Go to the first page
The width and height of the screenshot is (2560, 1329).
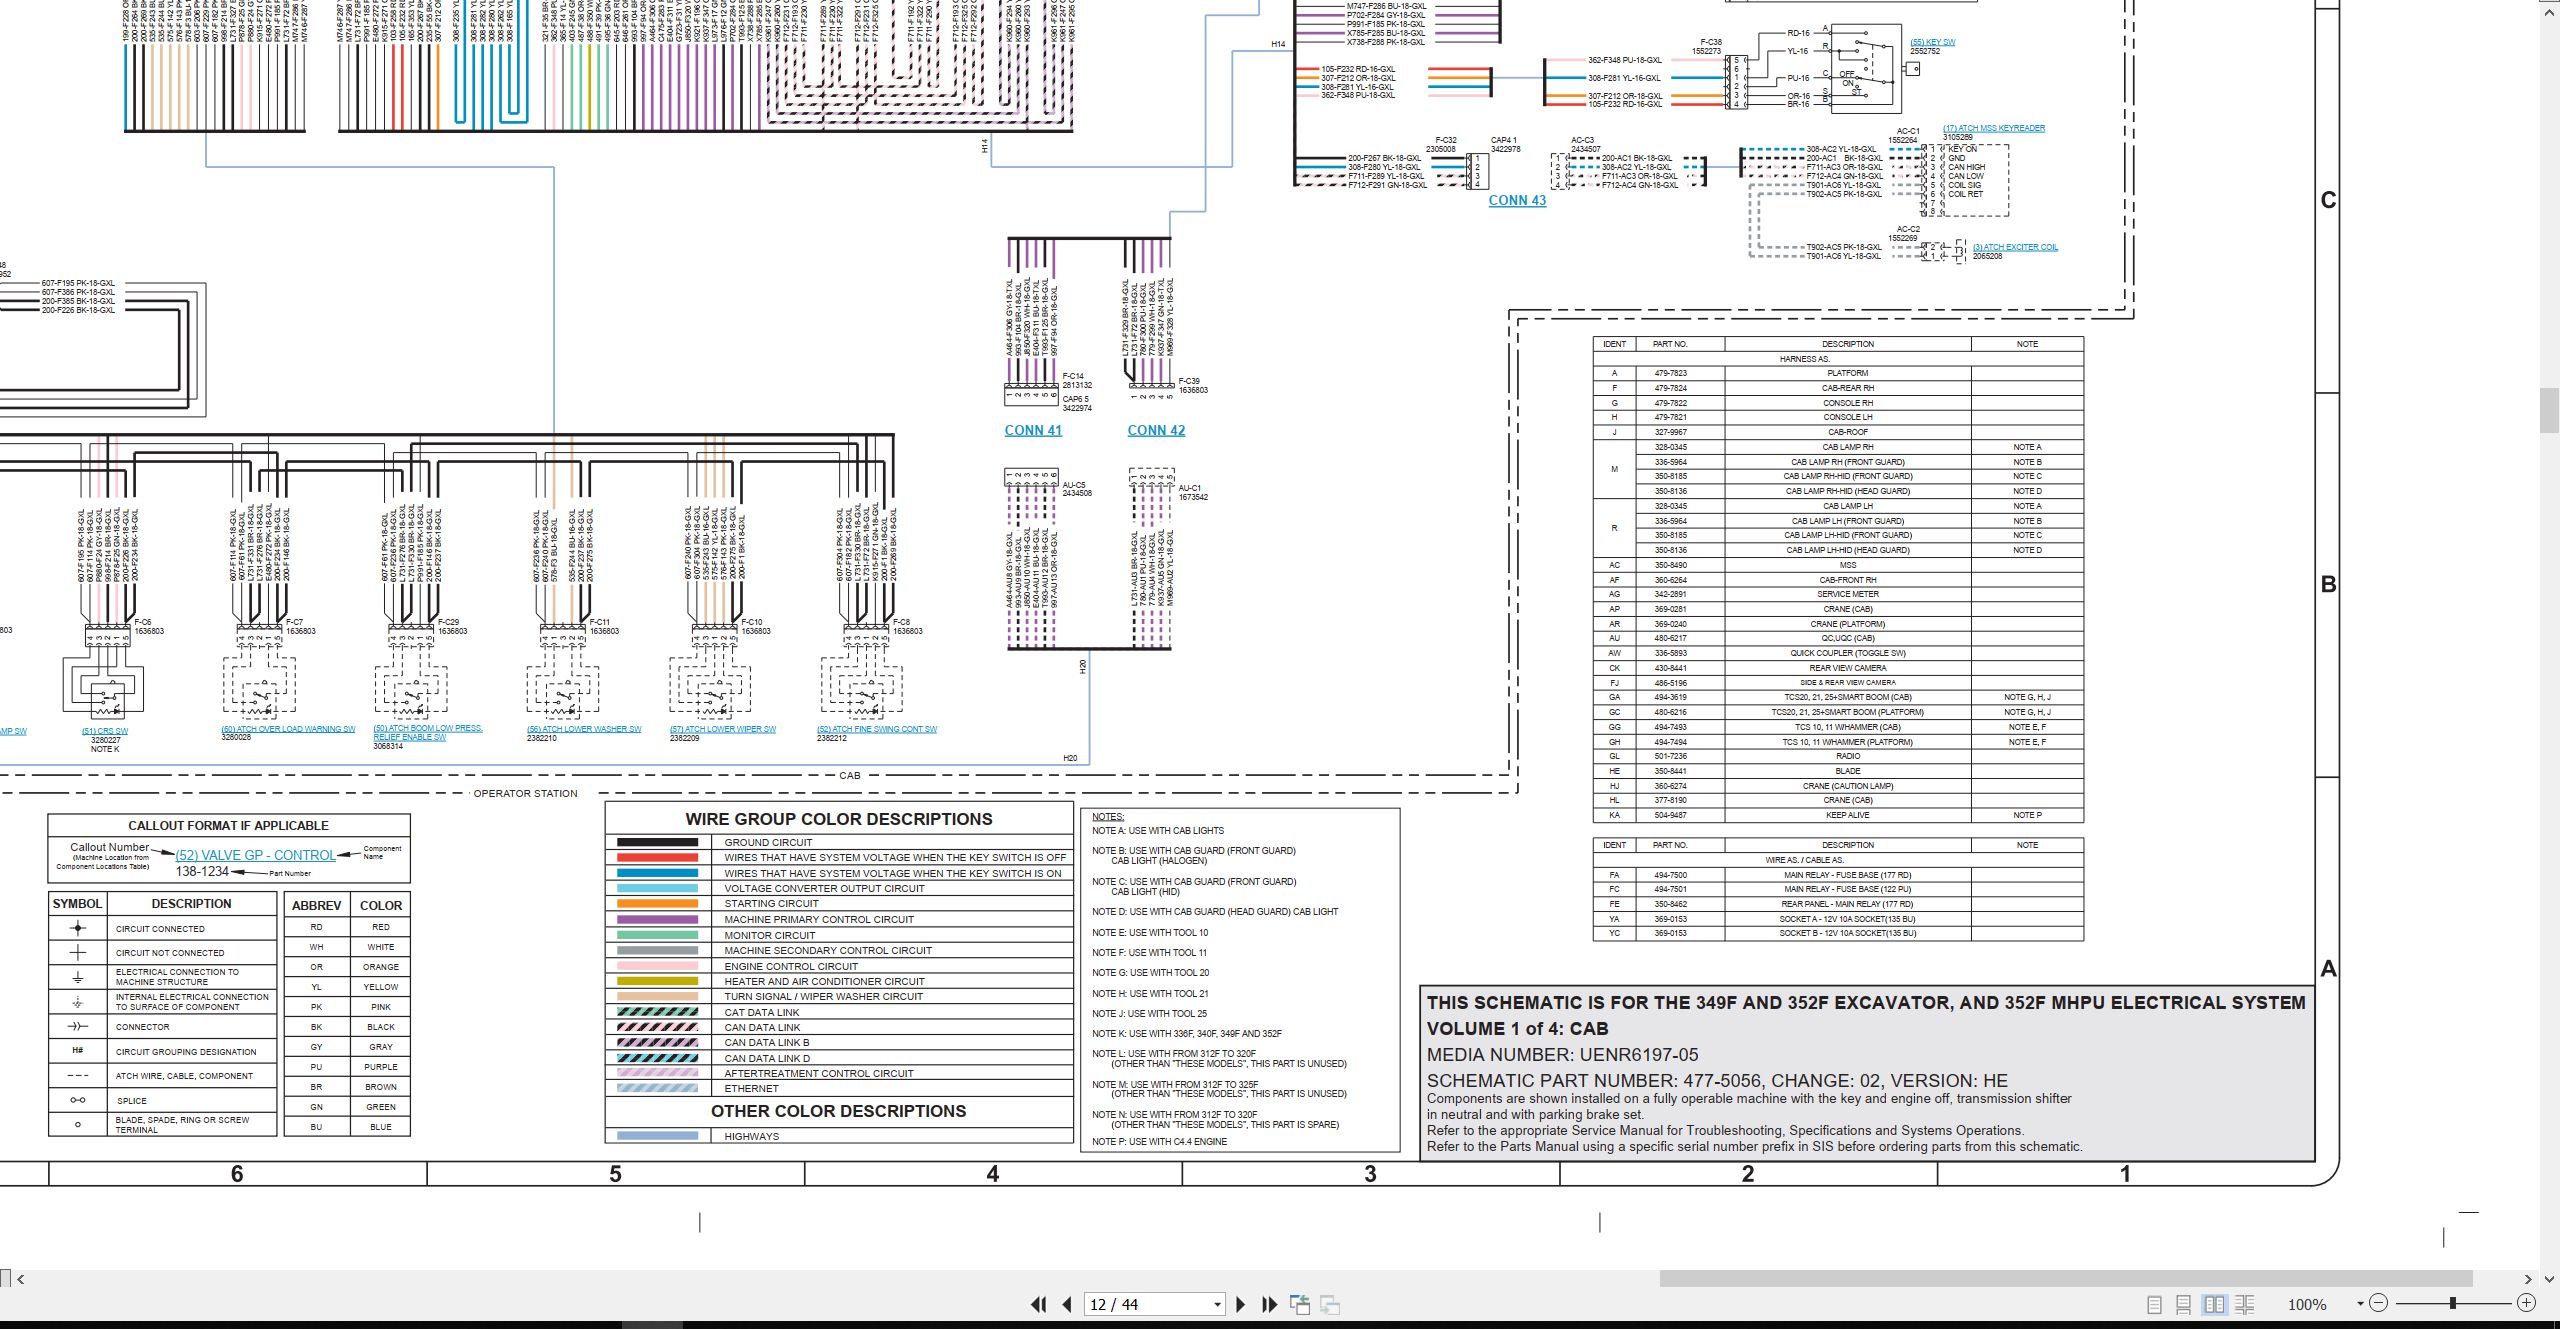[1039, 1304]
